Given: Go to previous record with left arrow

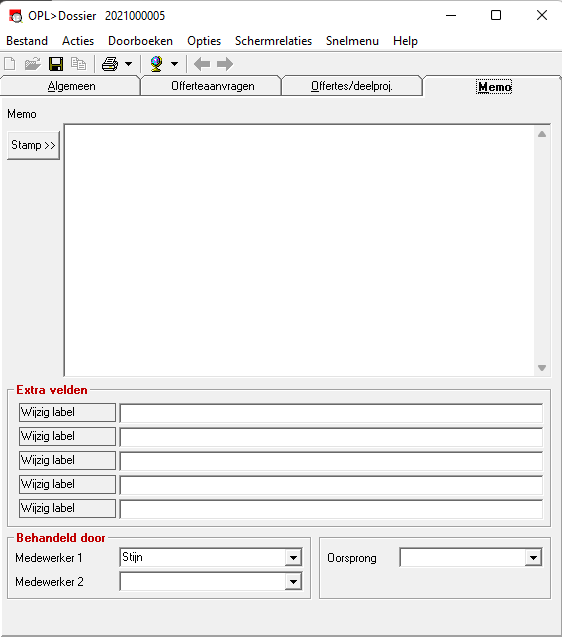Looking at the screenshot, I should 202,64.
